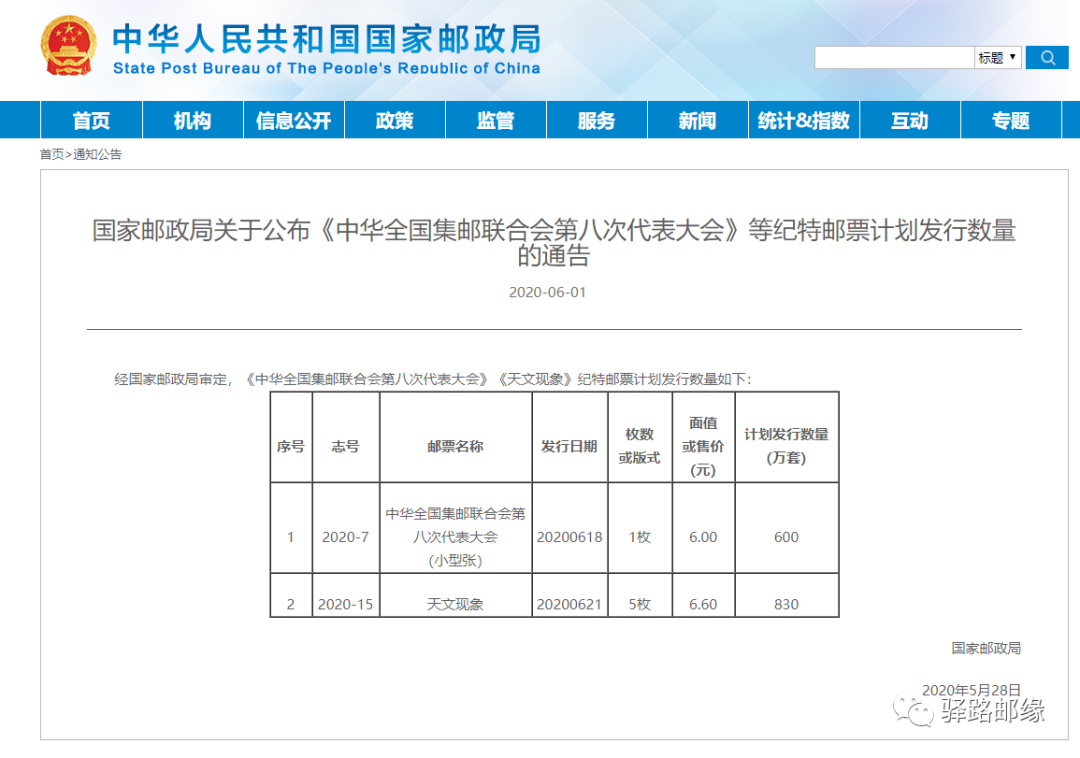Open the 监管 navigation menu item
1080x758 pixels.
[496, 120]
